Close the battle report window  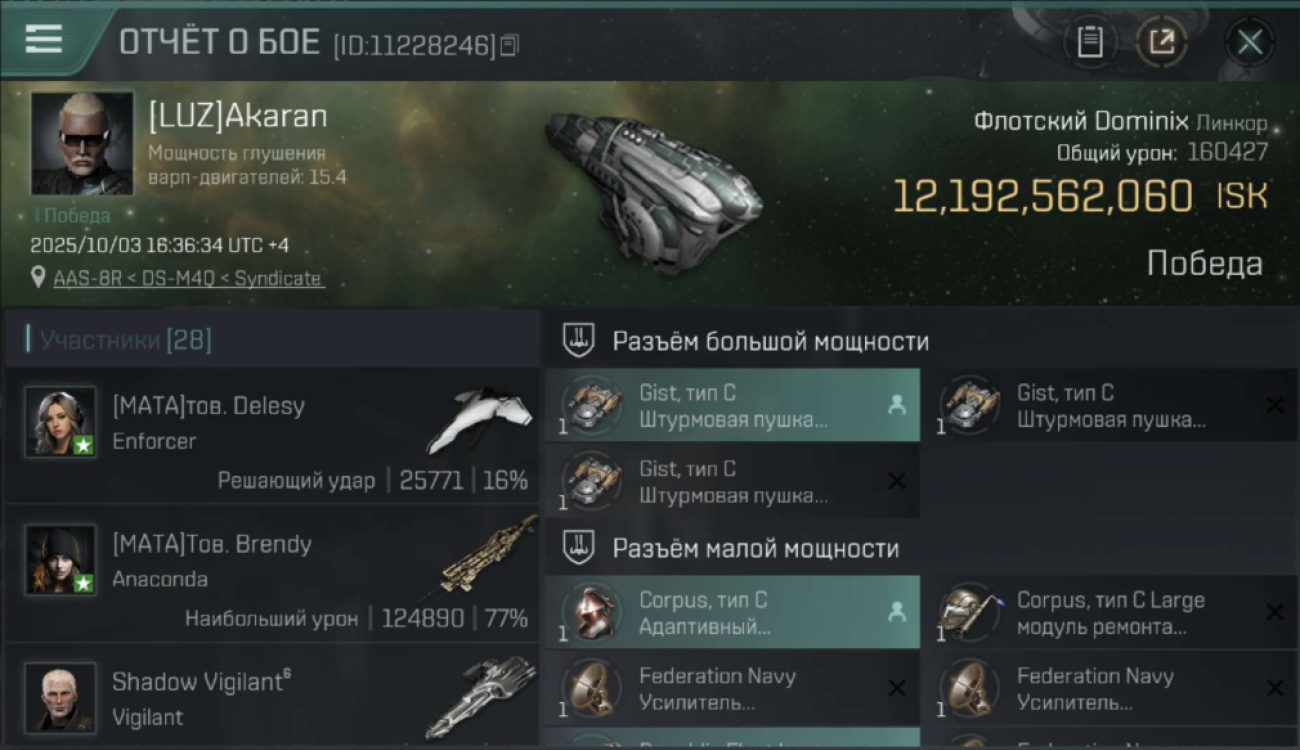1249,42
